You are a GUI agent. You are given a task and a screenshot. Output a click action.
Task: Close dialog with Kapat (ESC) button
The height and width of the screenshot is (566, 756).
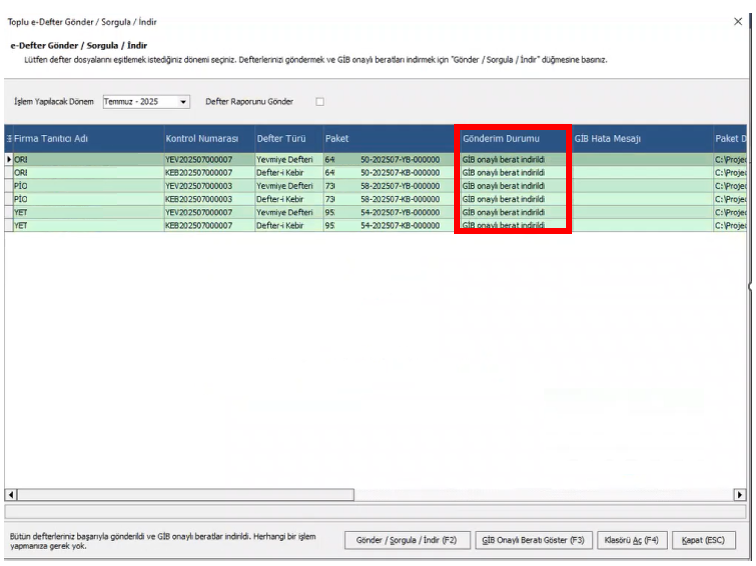pyautogui.click(x=703, y=540)
